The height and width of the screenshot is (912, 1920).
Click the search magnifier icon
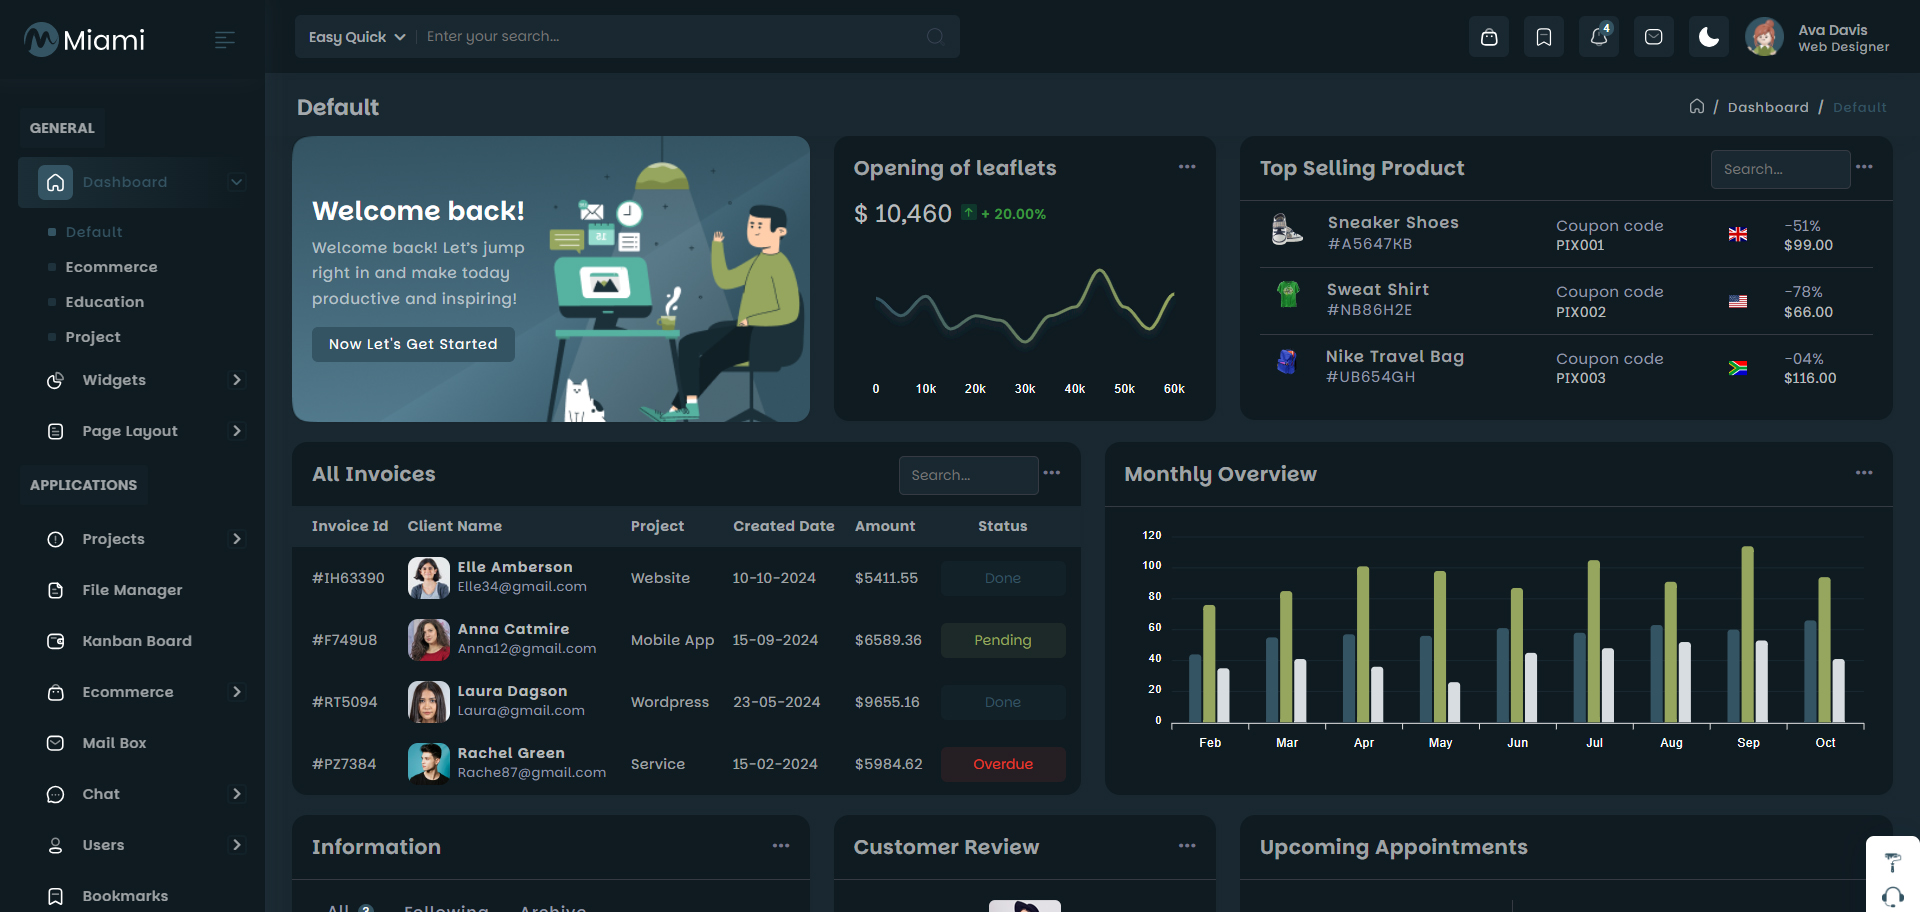[935, 37]
